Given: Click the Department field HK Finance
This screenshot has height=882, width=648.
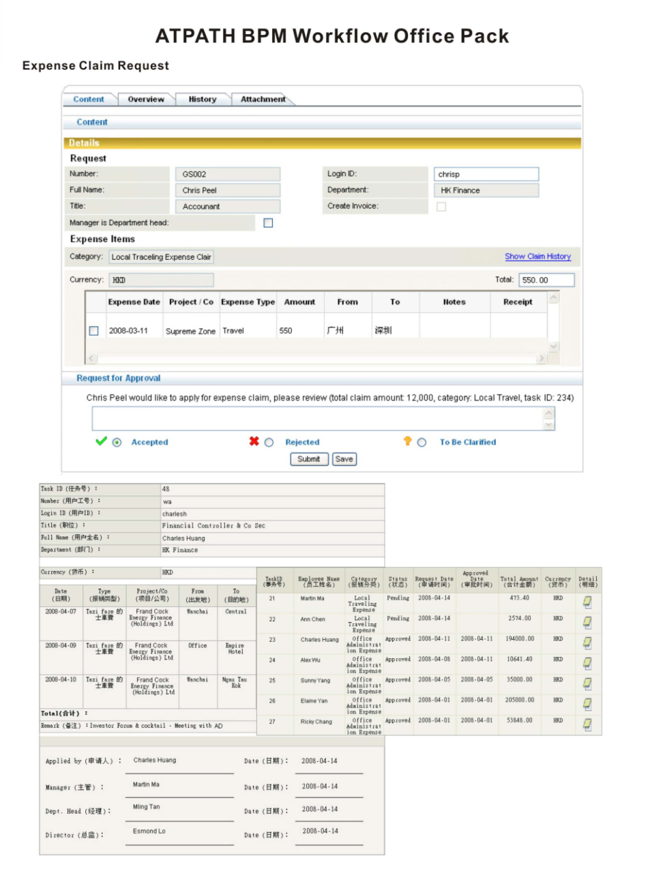Looking at the screenshot, I should pos(486,190).
